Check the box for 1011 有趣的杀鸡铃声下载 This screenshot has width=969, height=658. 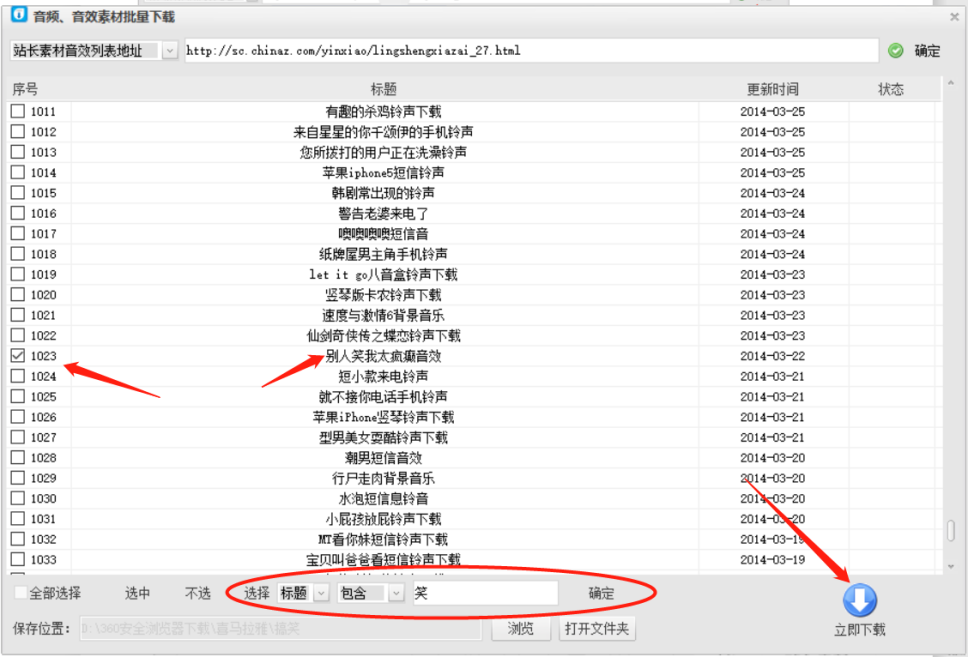click(x=17, y=111)
